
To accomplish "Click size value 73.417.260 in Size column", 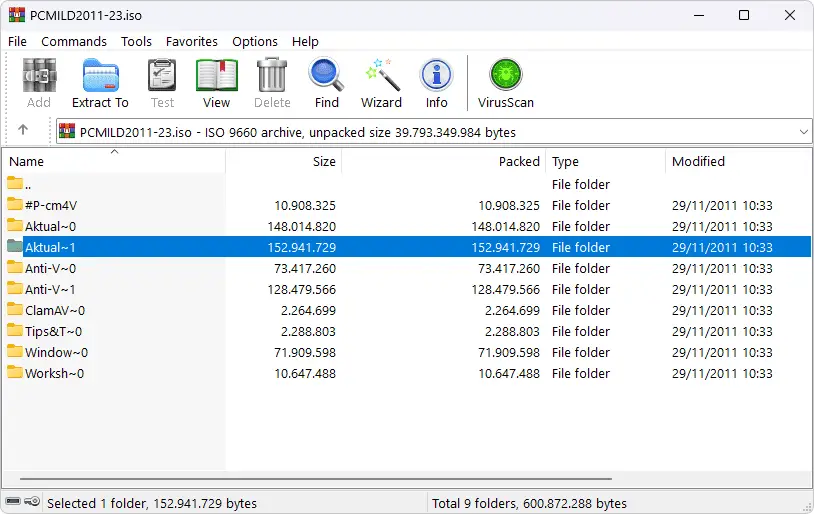I will [305, 269].
